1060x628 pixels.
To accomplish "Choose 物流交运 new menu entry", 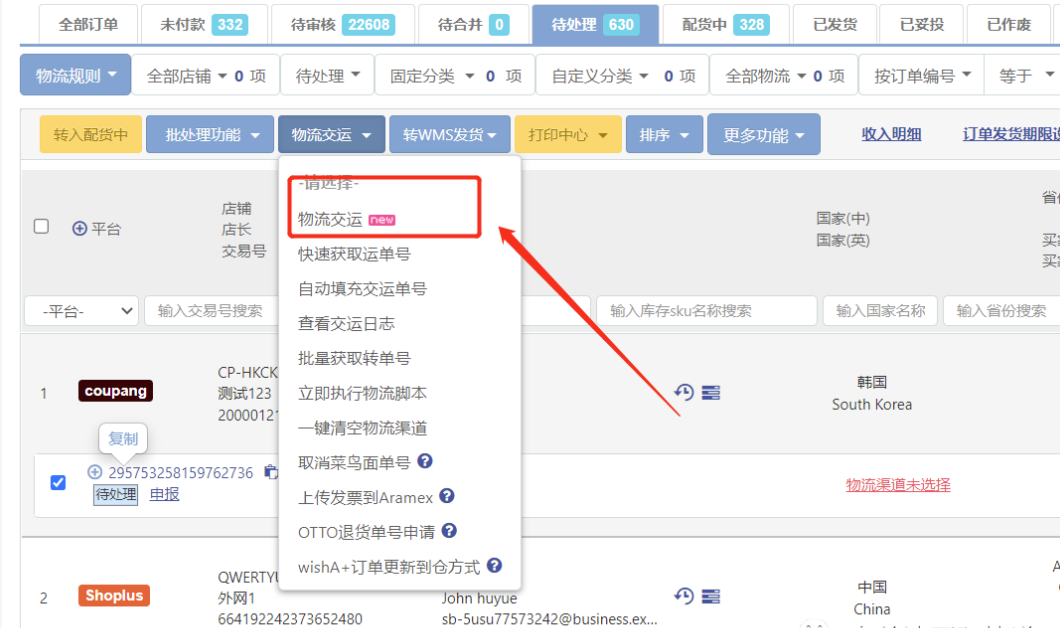I will [x=346, y=219].
